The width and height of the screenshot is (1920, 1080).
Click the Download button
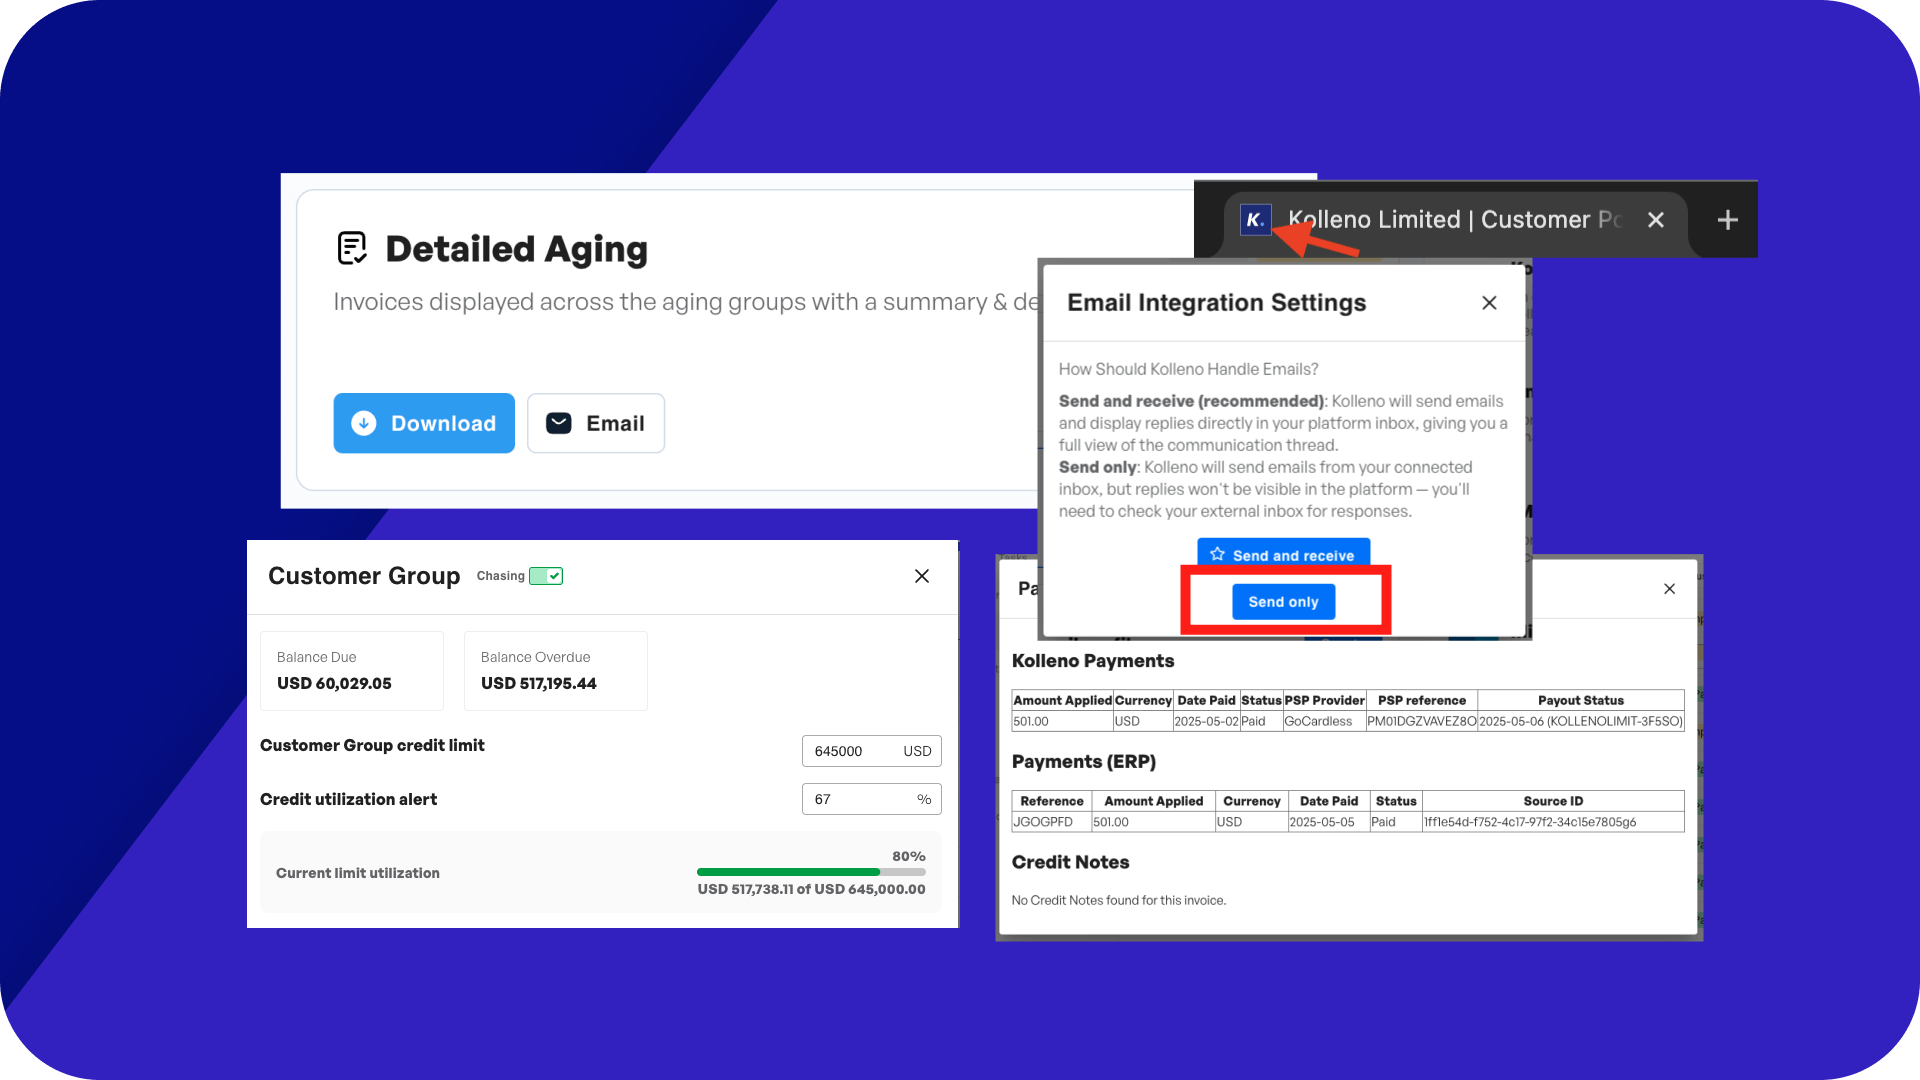[424, 423]
